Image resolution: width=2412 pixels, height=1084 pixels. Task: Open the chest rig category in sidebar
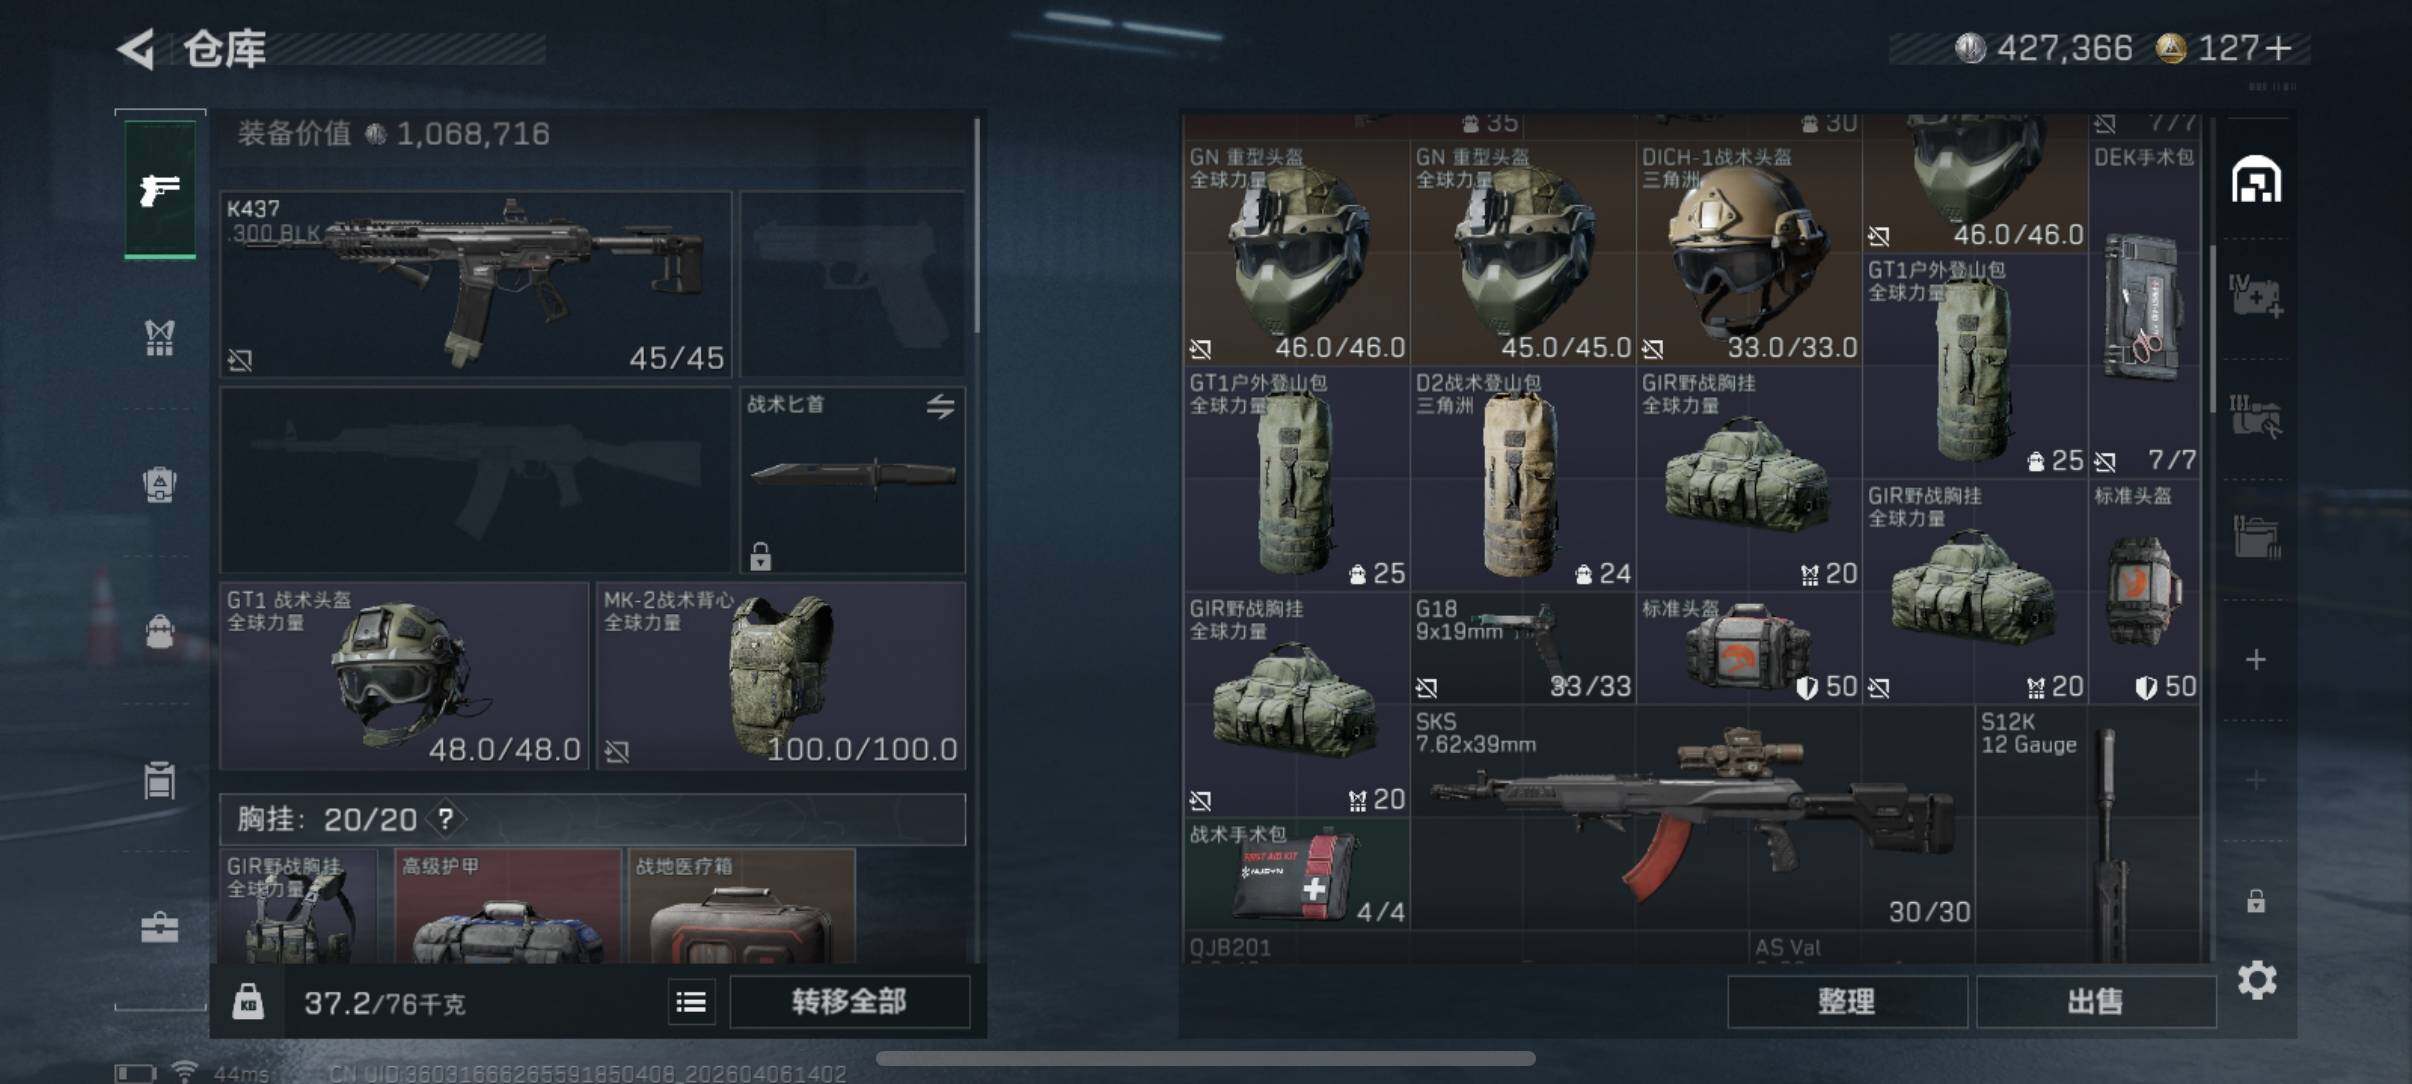[x=160, y=337]
